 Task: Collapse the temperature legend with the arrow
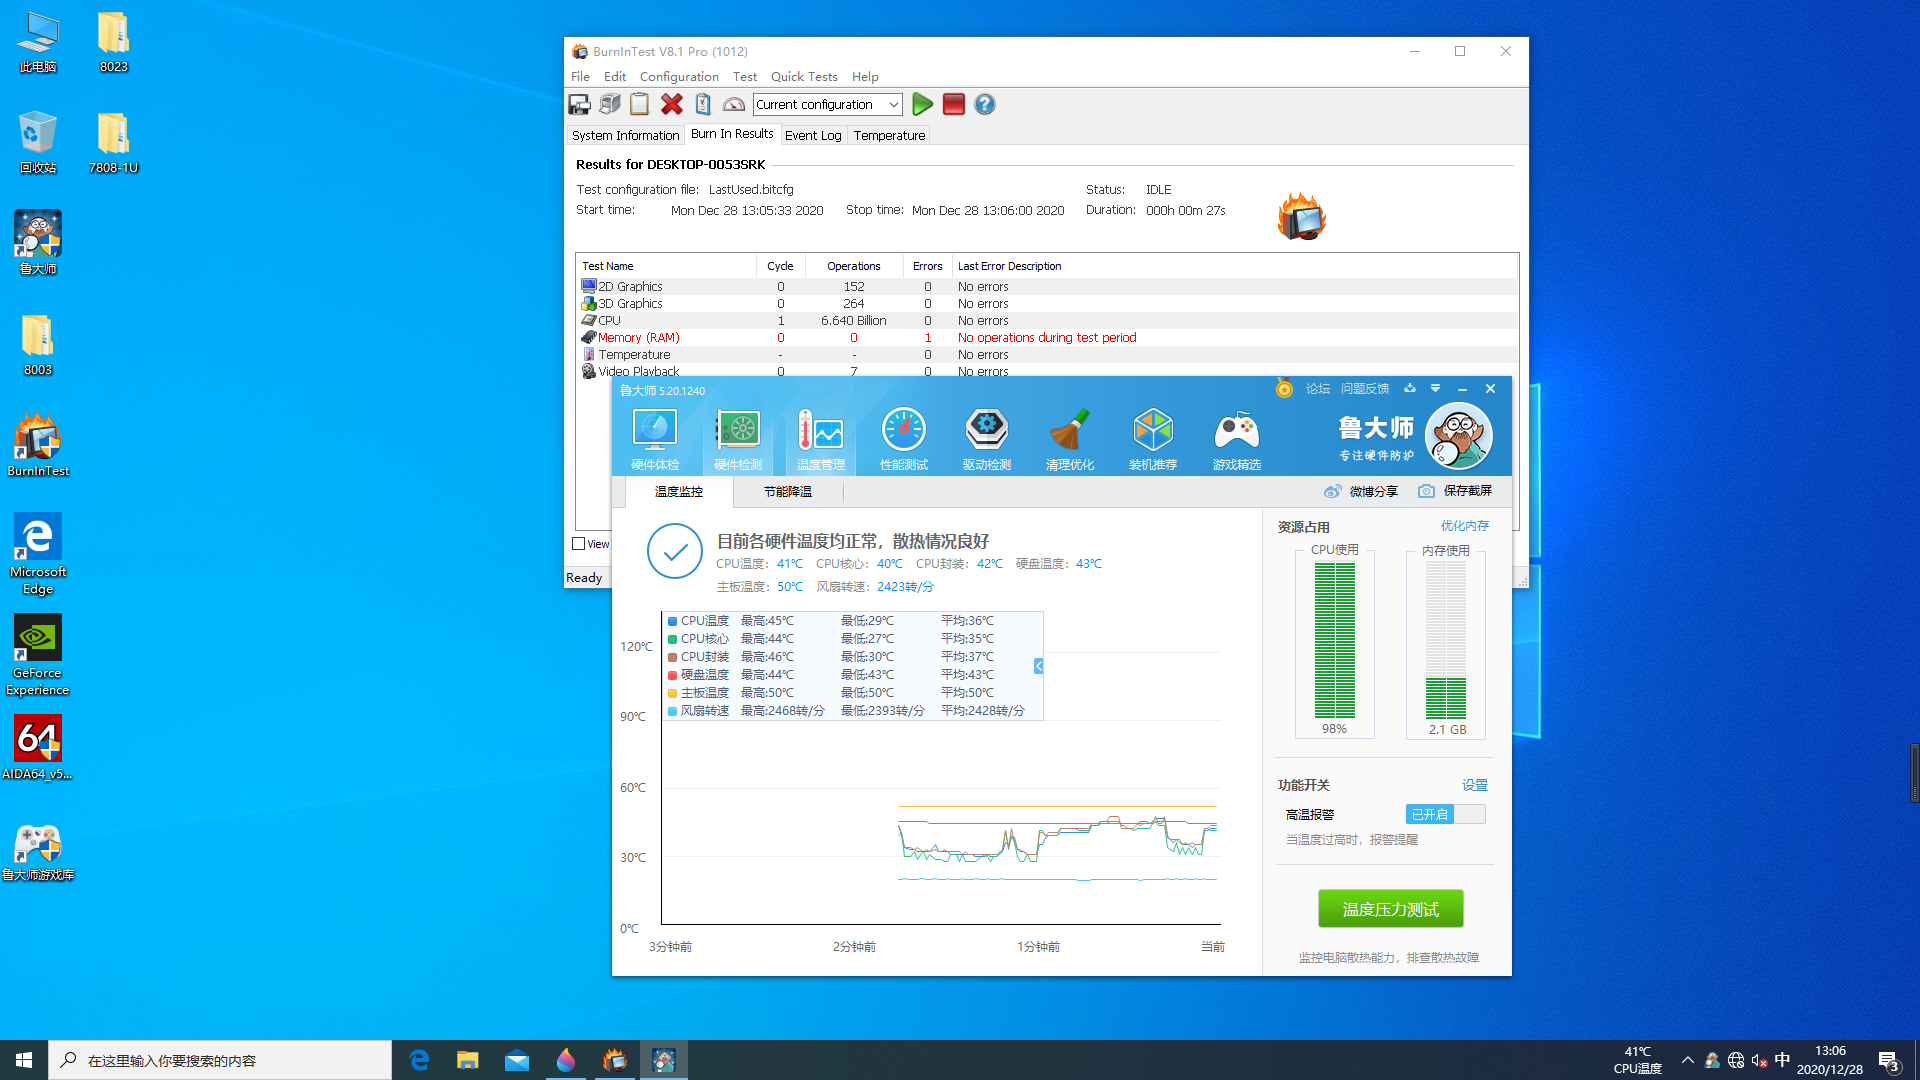(x=1038, y=666)
